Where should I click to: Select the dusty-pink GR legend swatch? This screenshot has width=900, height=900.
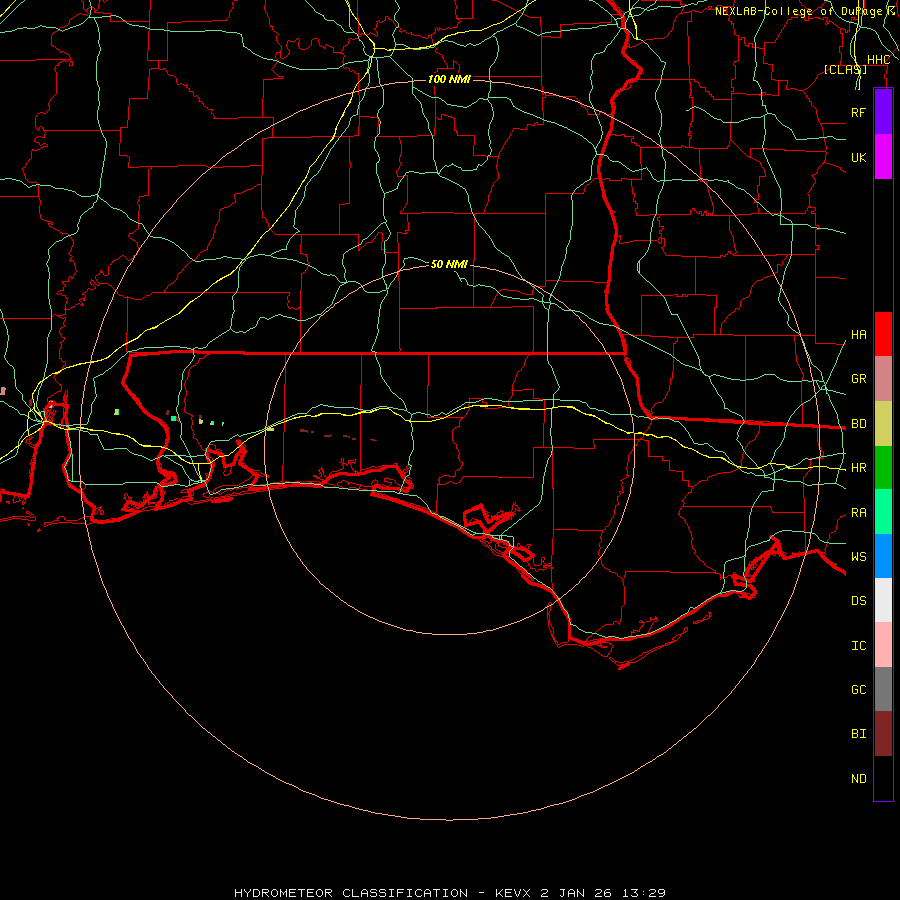point(883,379)
